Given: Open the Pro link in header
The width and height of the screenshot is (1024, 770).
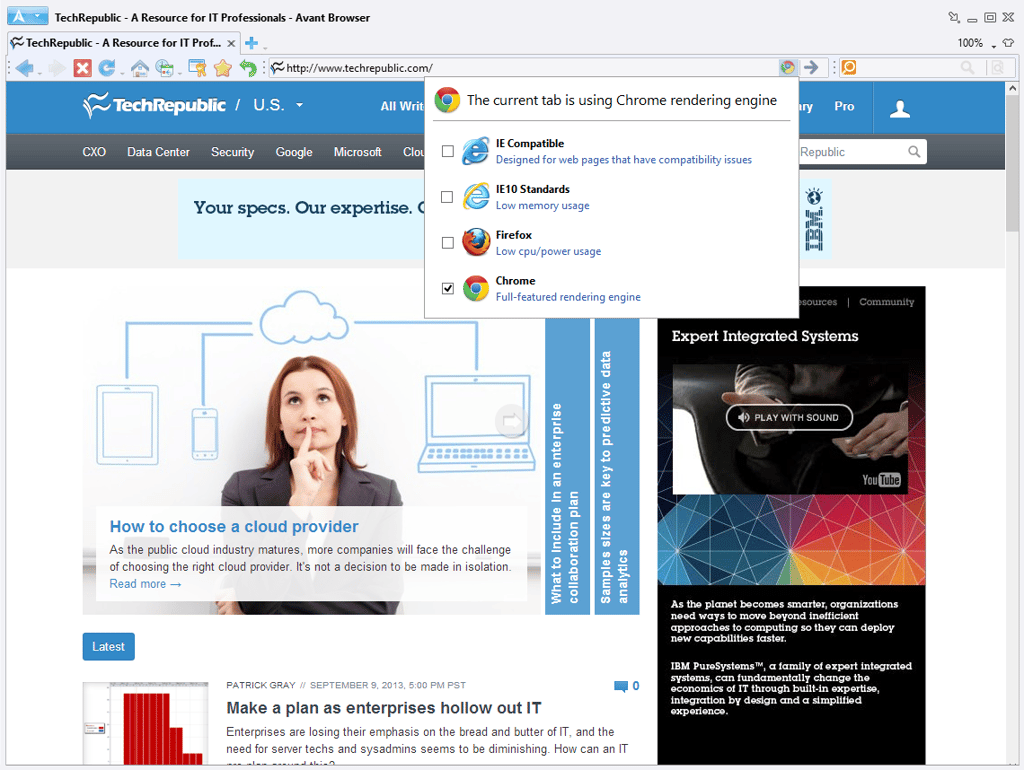Looking at the screenshot, I should pyautogui.click(x=844, y=106).
